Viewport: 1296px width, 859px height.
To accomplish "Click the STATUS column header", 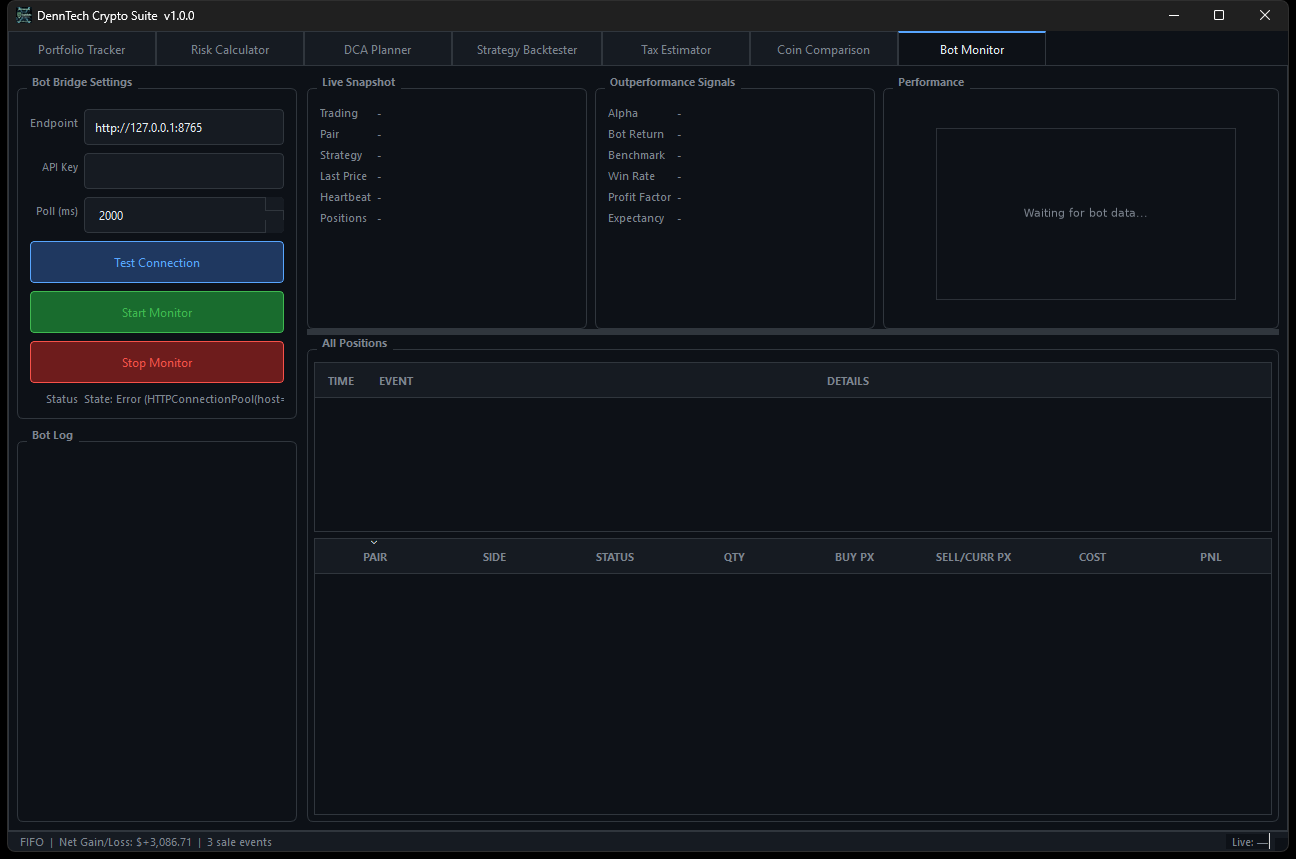I will point(614,557).
